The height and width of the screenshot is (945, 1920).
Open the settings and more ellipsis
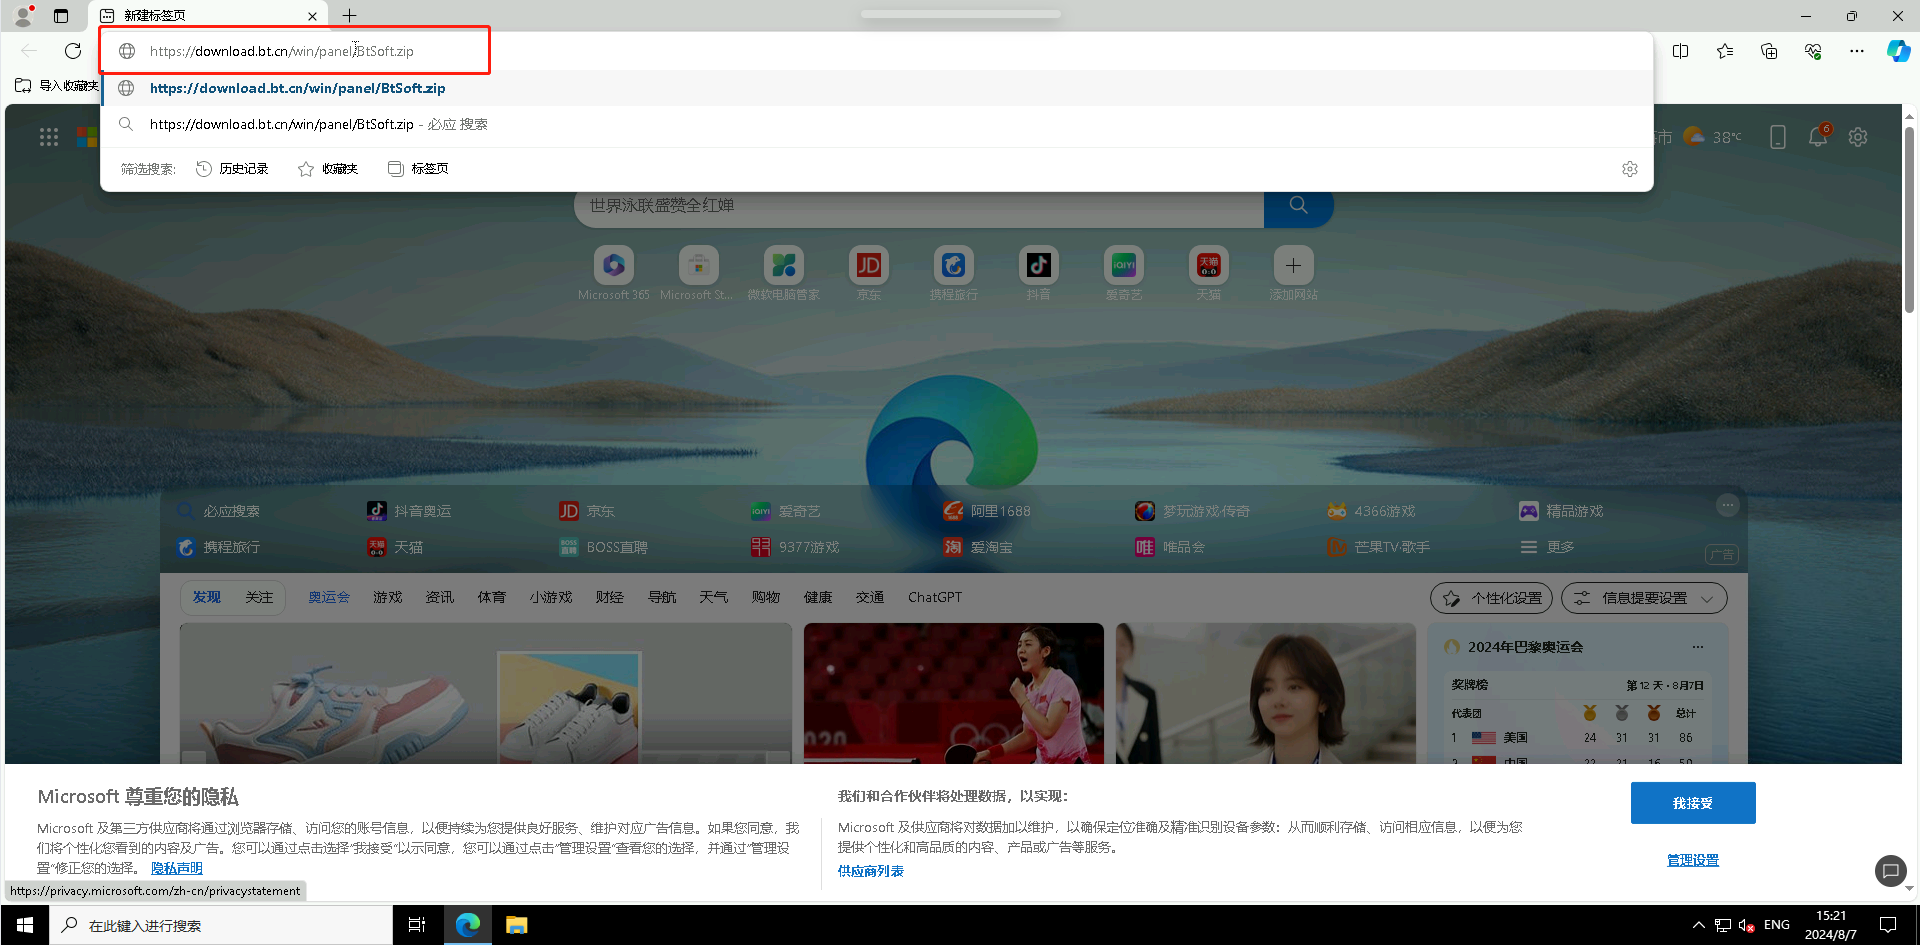pos(1857,51)
